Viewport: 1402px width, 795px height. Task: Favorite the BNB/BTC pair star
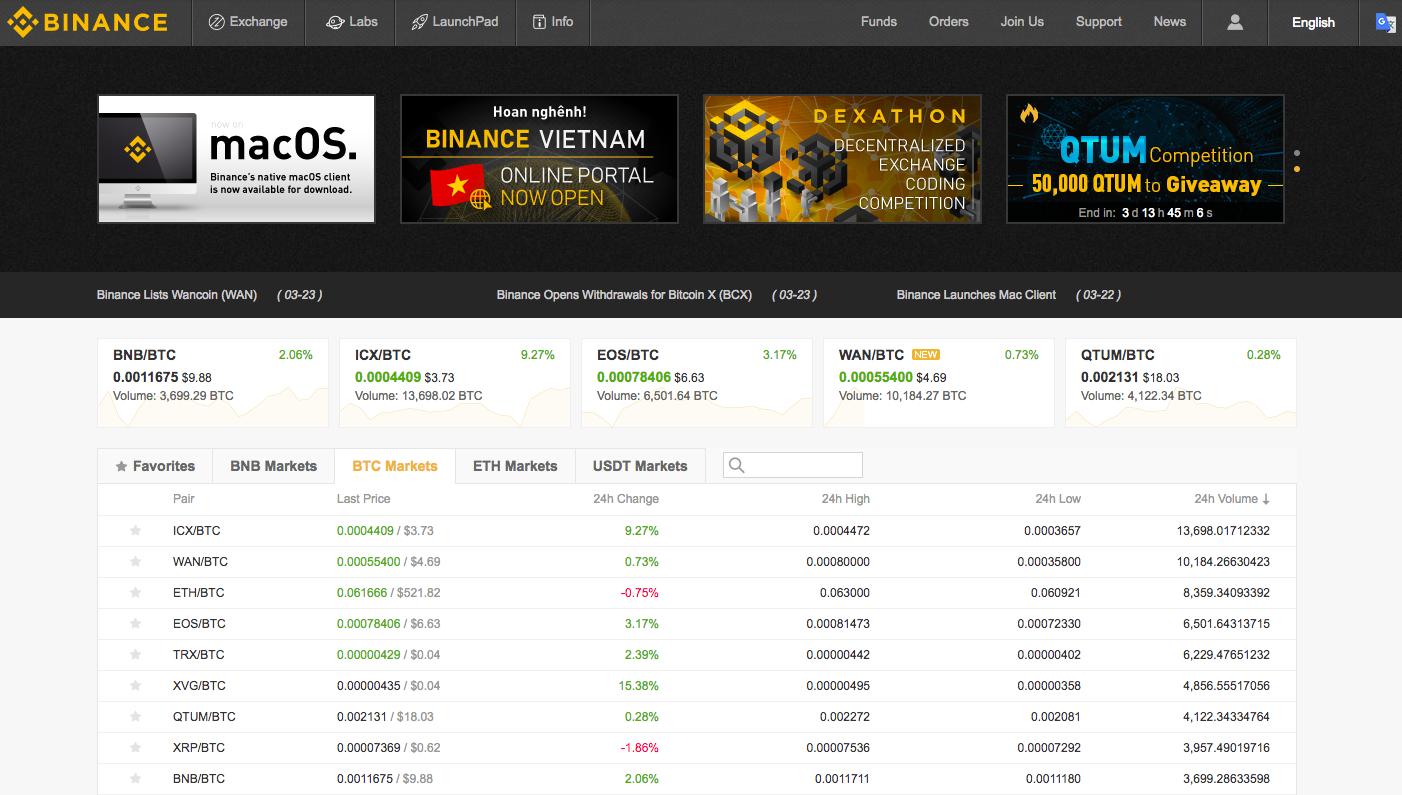click(x=135, y=779)
